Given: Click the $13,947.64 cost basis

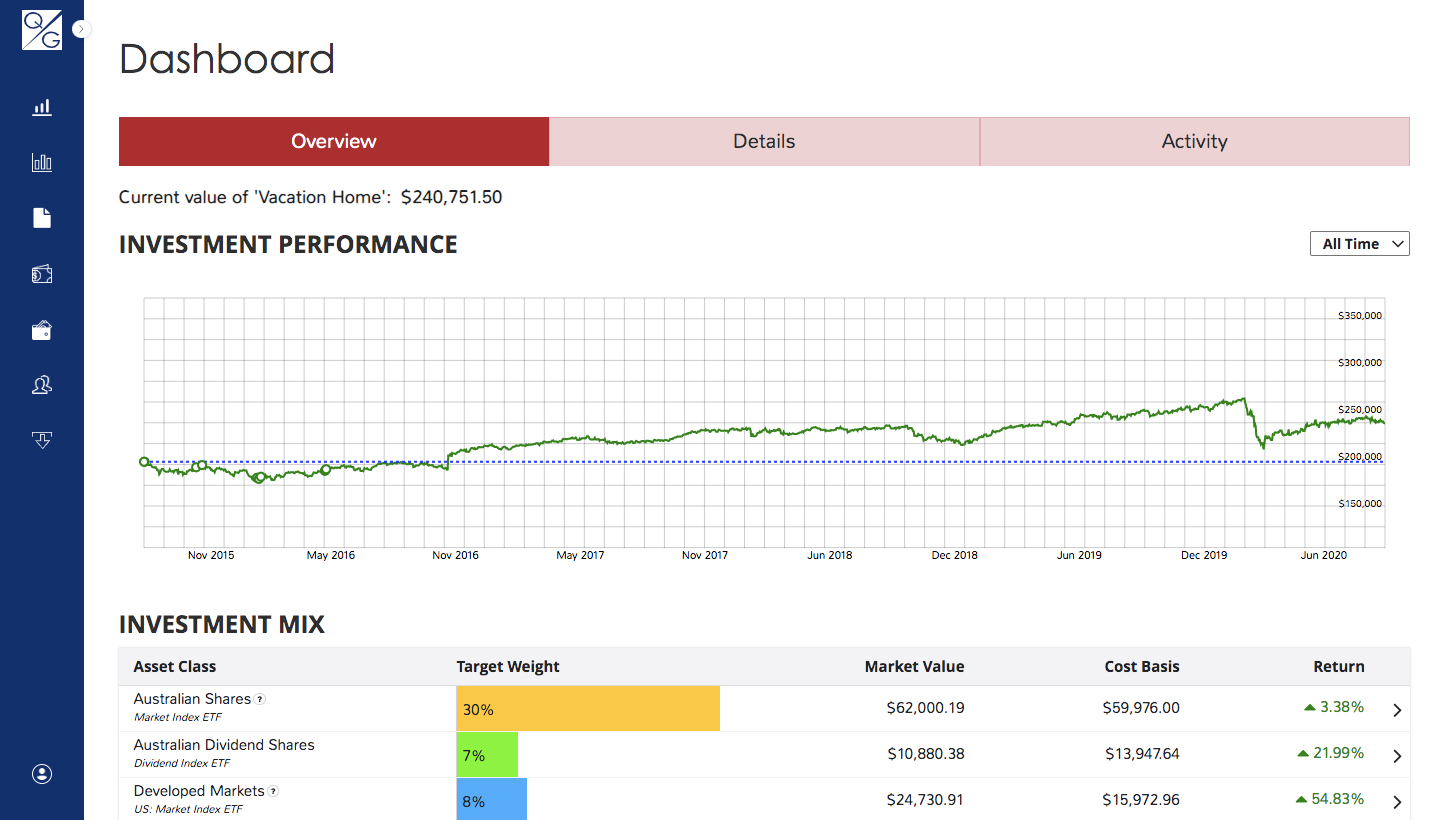Looking at the screenshot, I should (1143, 754).
